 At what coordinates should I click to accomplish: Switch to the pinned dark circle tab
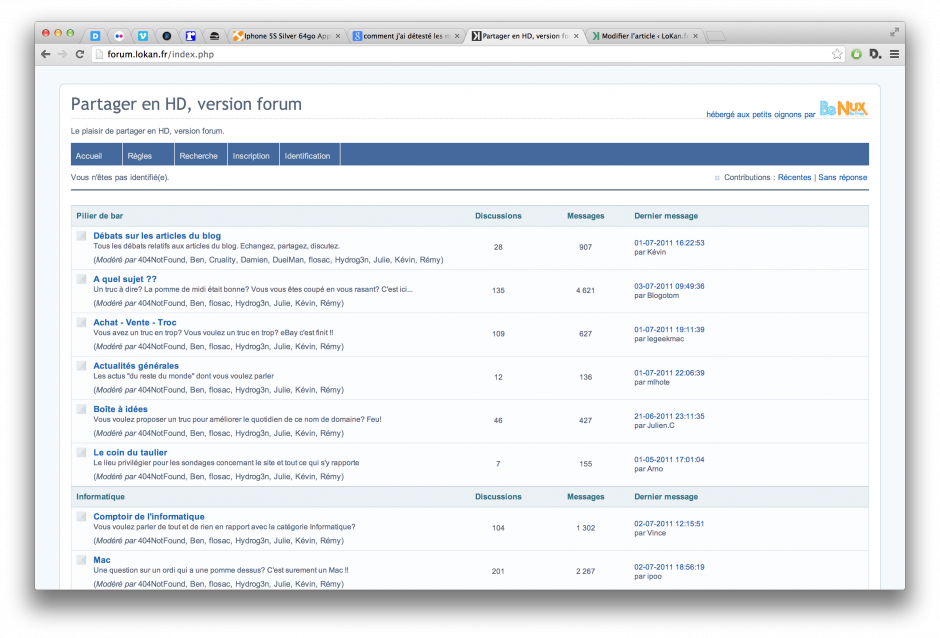click(167, 36)
